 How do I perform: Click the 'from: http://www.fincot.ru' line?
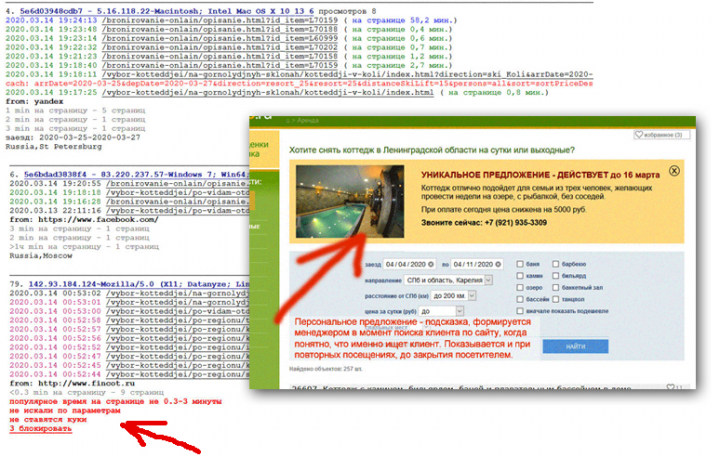72,383
